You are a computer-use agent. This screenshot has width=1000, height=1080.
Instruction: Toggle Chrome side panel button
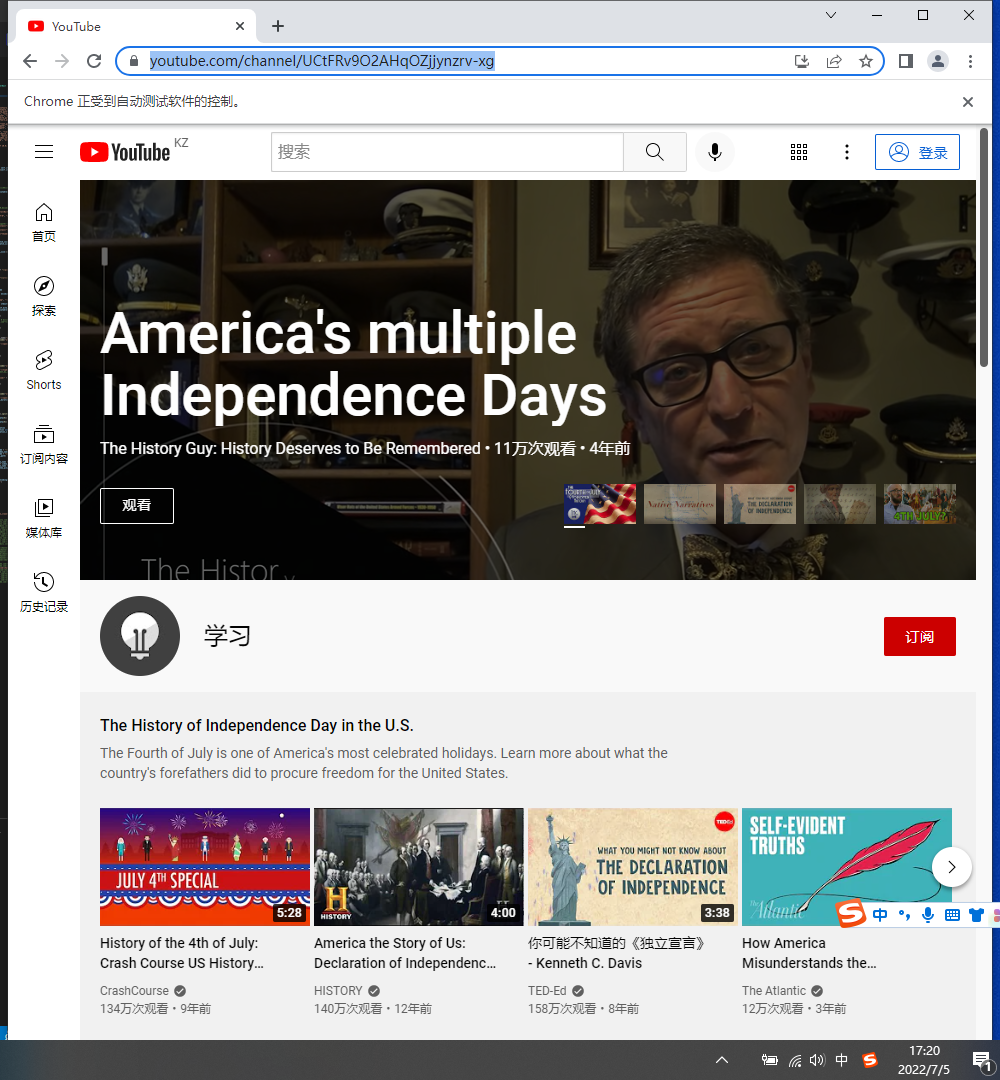pos(905,61)
